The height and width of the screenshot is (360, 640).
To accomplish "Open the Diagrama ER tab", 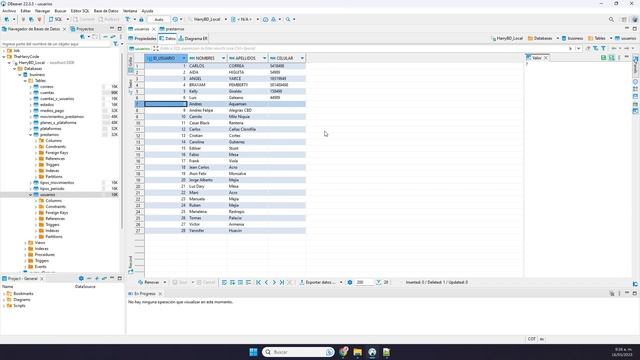I will point(193,38).
